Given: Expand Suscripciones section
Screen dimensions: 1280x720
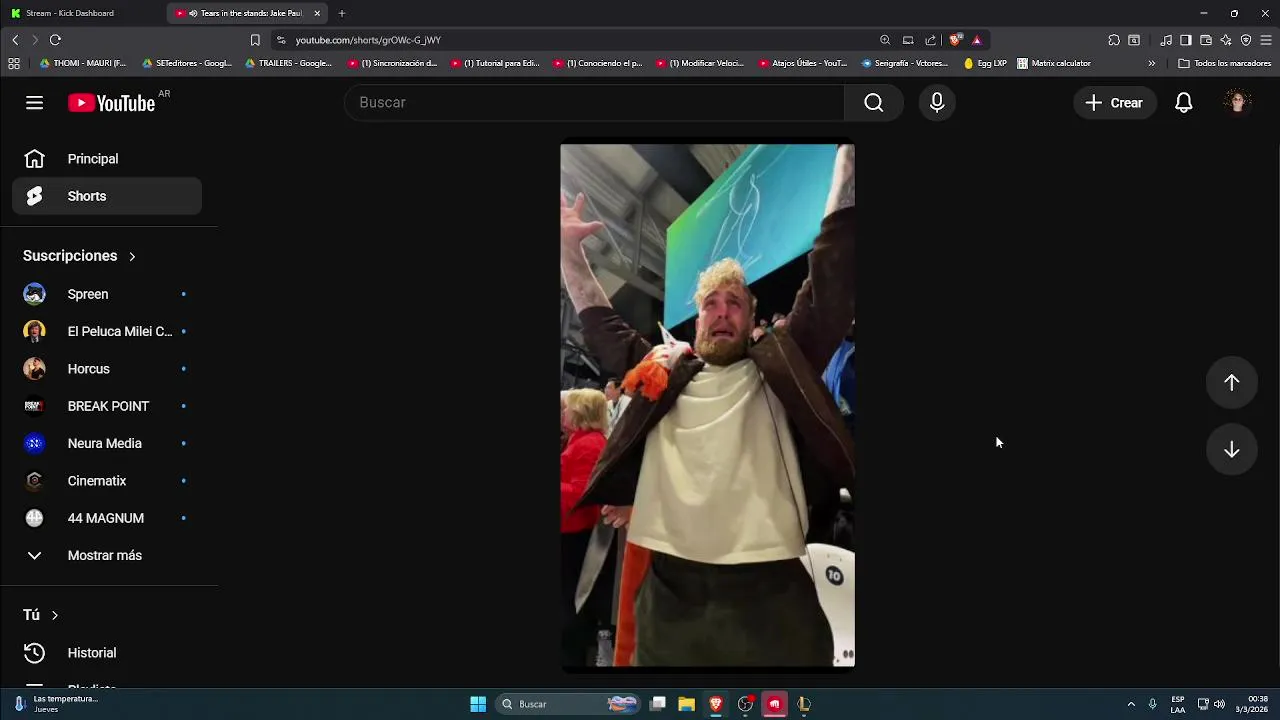Looking at the screenshot, I should pos(80,256).
